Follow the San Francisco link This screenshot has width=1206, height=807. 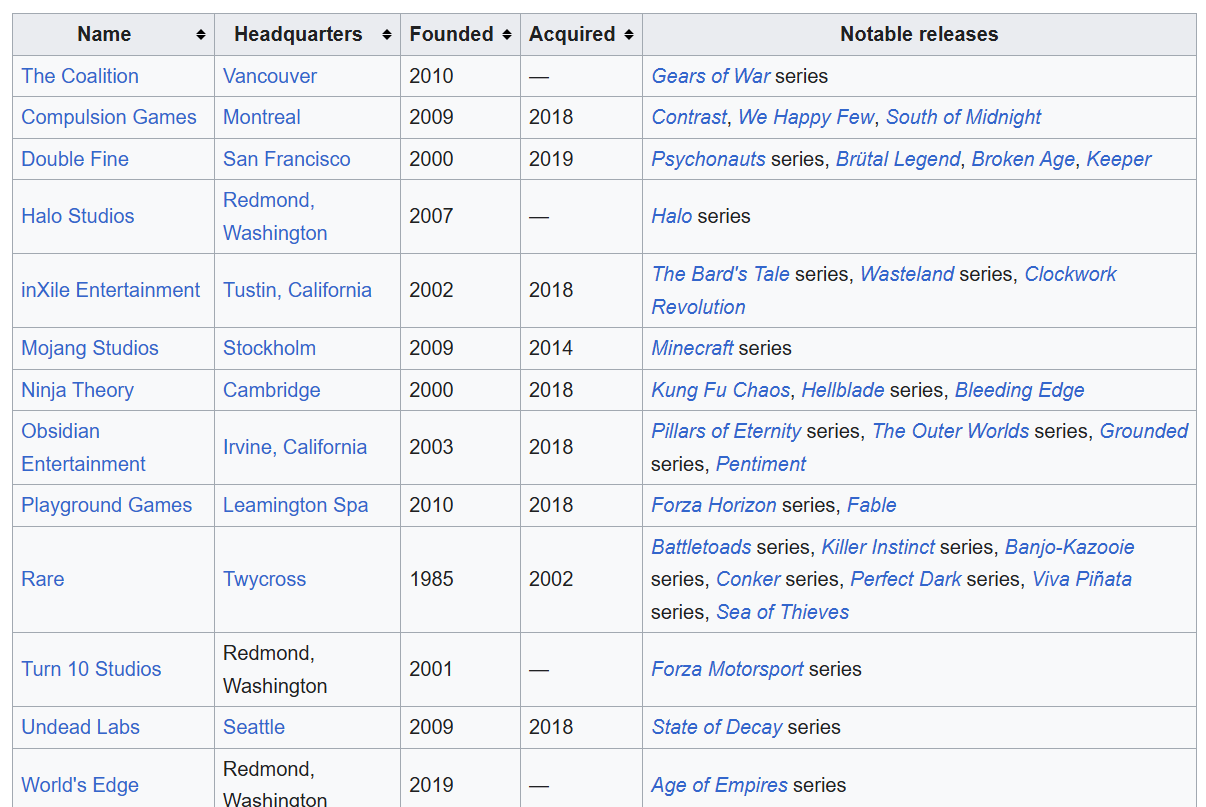287,159
